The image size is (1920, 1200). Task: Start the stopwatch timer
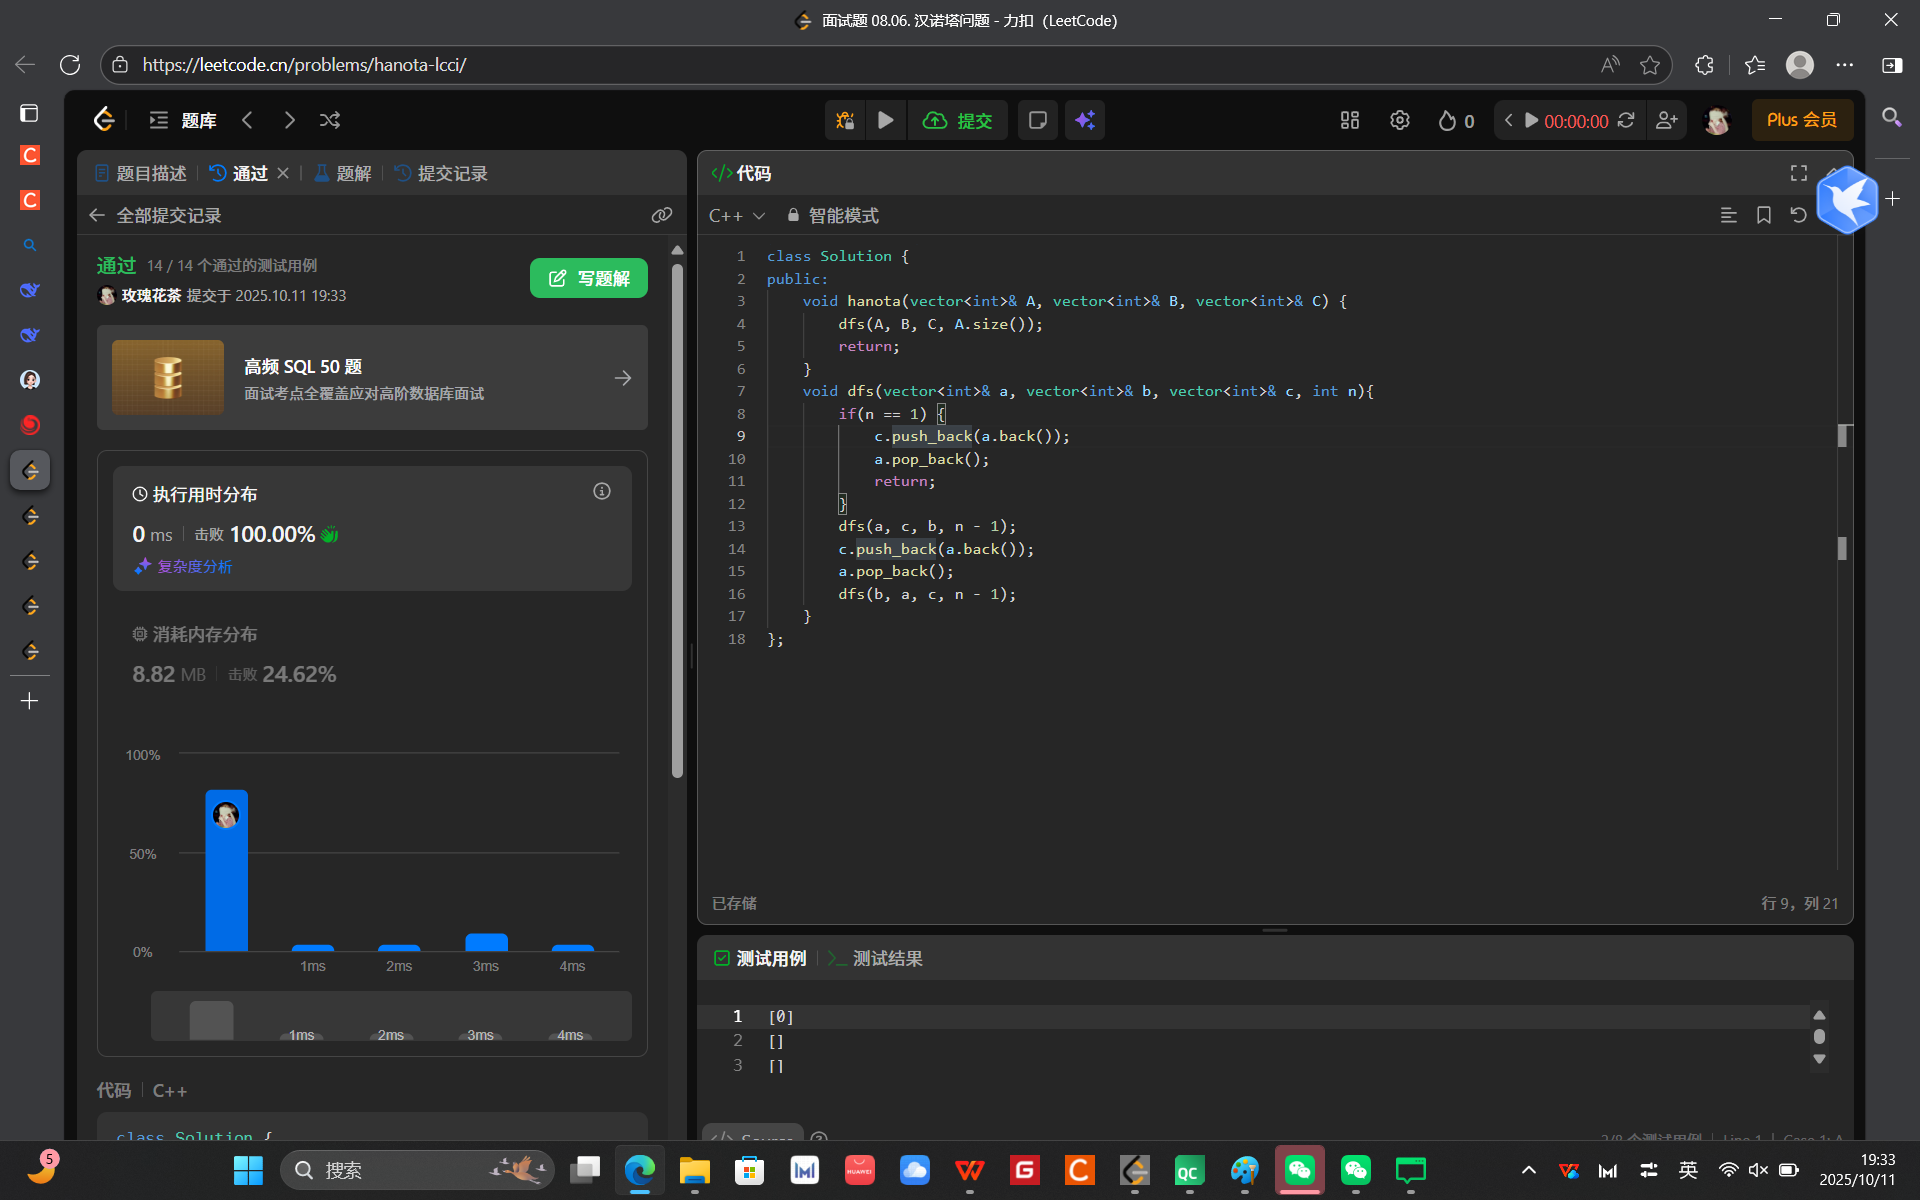pyautogui.click(x=1531, y=120)
